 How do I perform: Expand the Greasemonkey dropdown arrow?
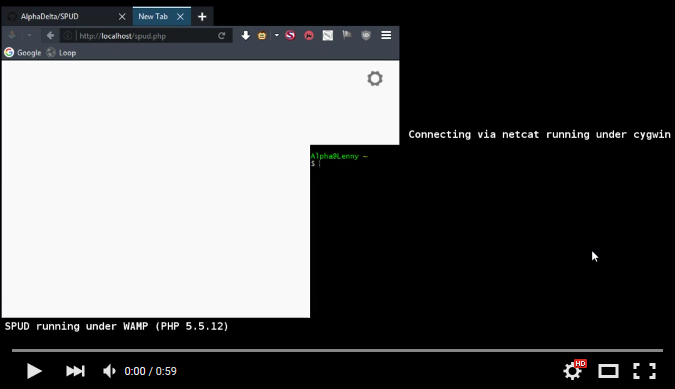coord(276,35)
